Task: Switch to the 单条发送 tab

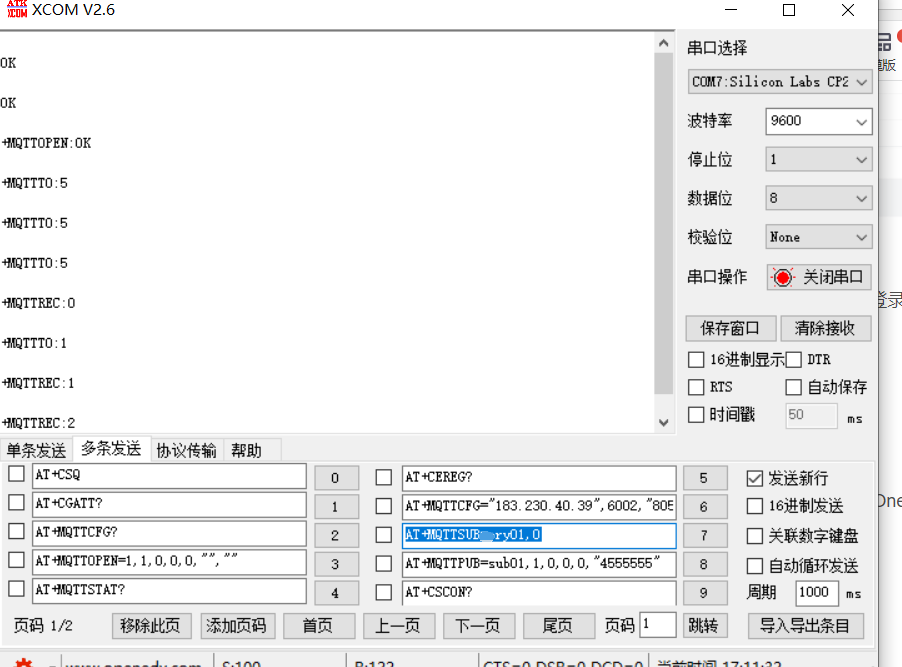Action: point(36,450)
